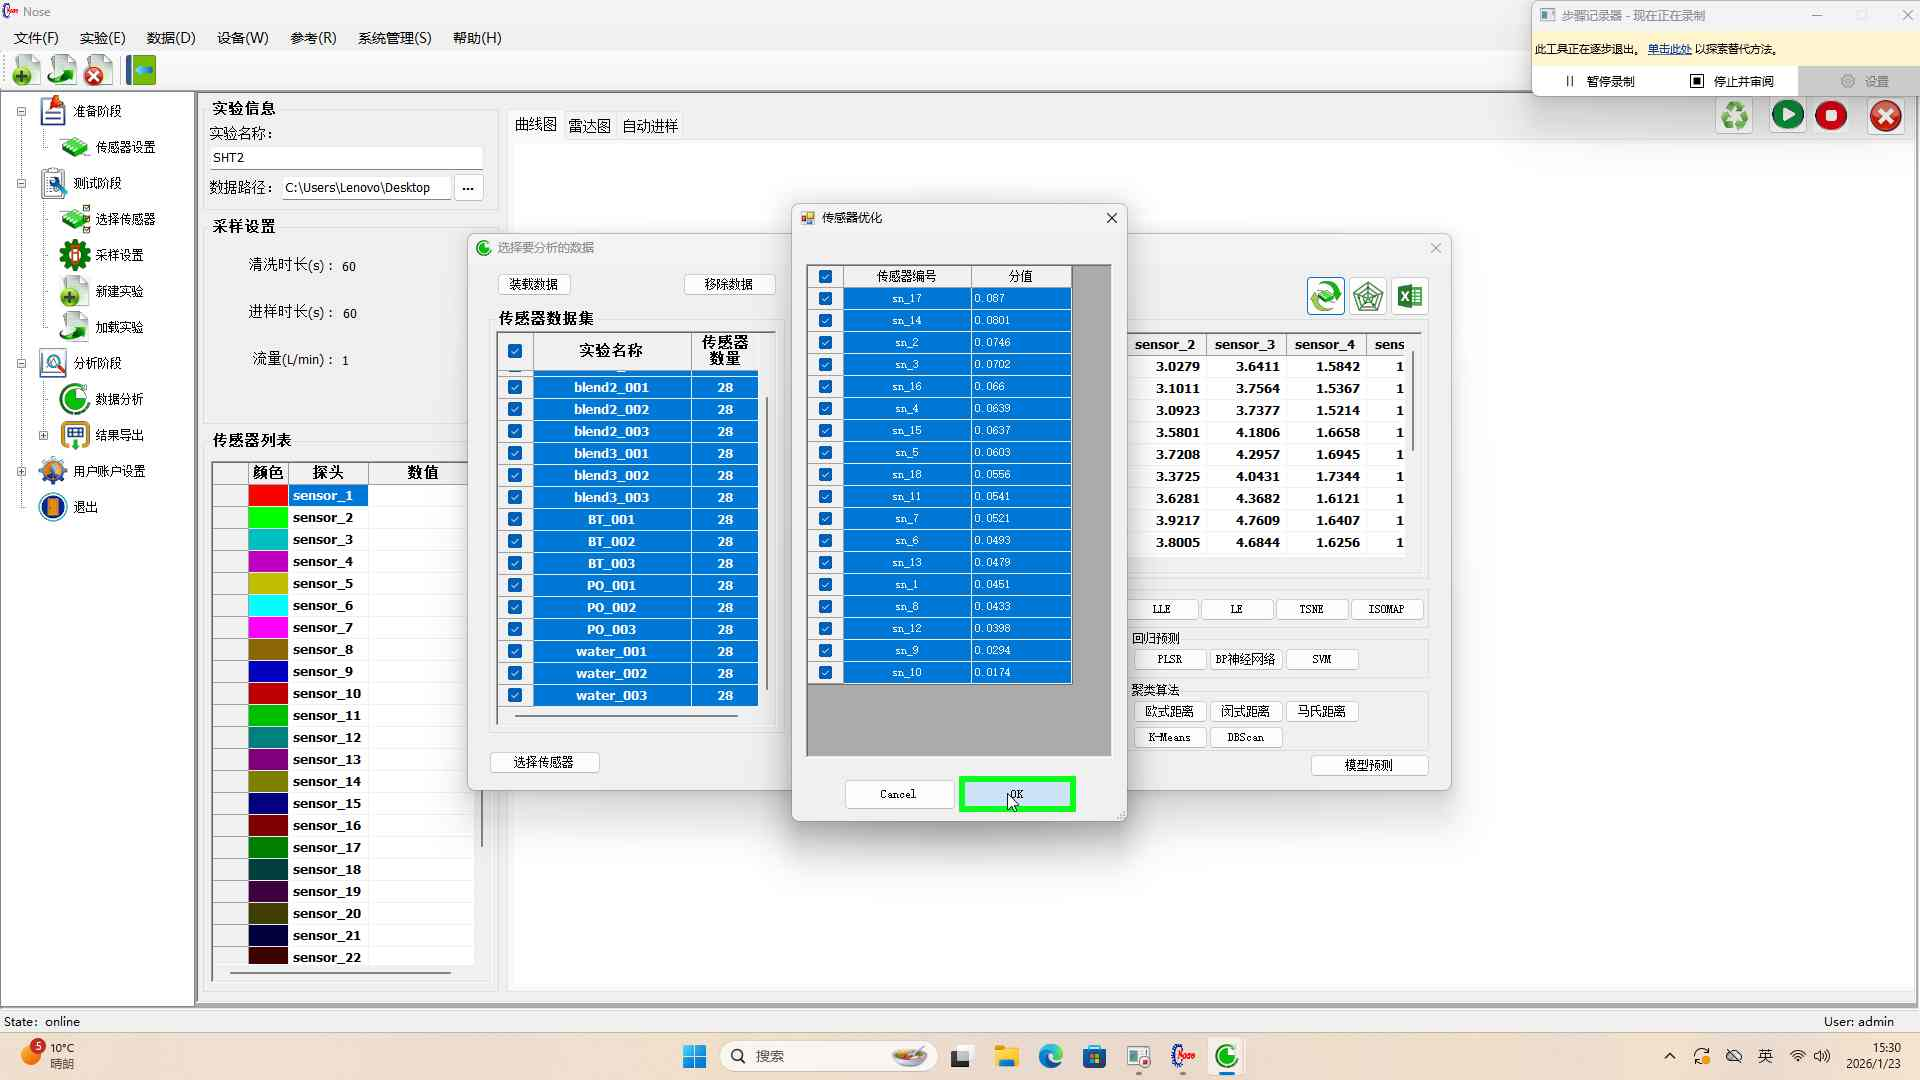The height and width of the screenshot is (1080, 1920).
Task: Click the Cancel button in 传感器优化 dialog
Action: [x=897, y=794]
